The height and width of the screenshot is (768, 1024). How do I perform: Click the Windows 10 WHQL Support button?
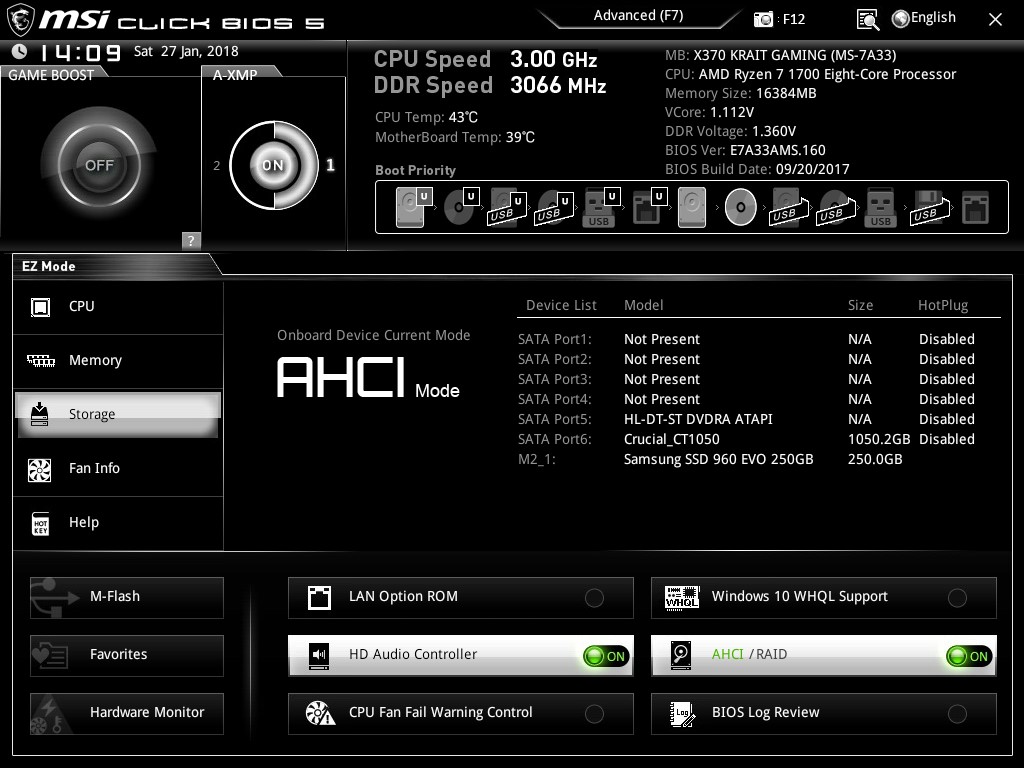(x=824, y=597)
